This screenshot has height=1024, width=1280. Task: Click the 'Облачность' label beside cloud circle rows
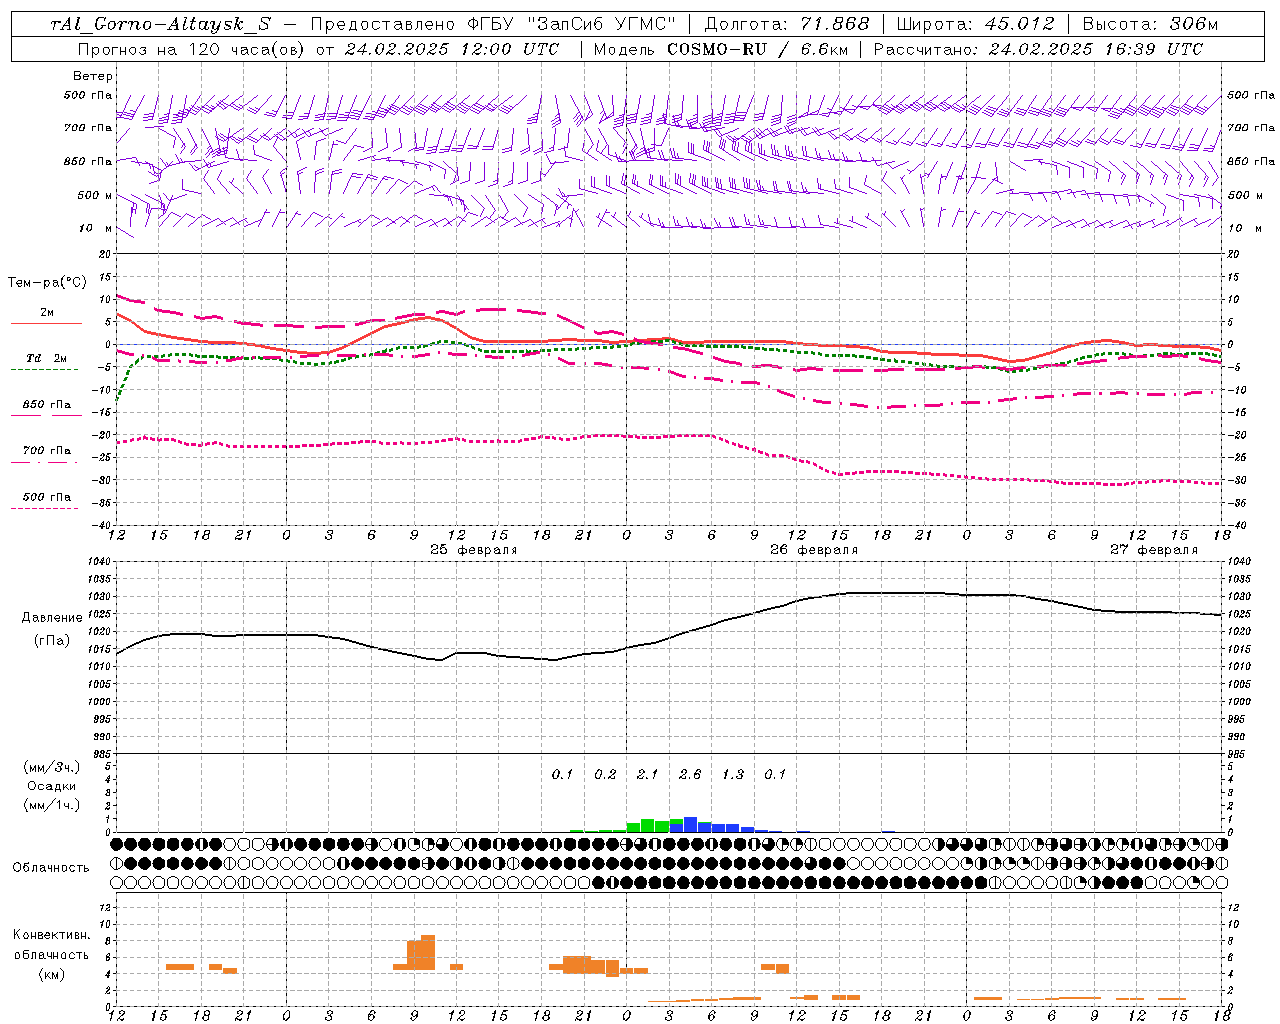(x=51, y=867)
